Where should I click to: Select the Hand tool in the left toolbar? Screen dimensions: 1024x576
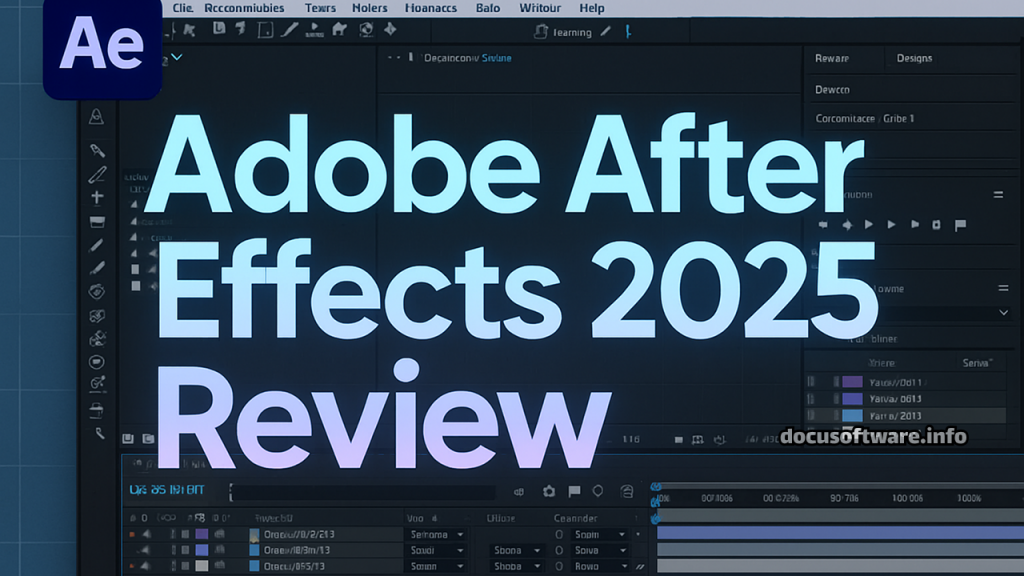click(97, 433)
